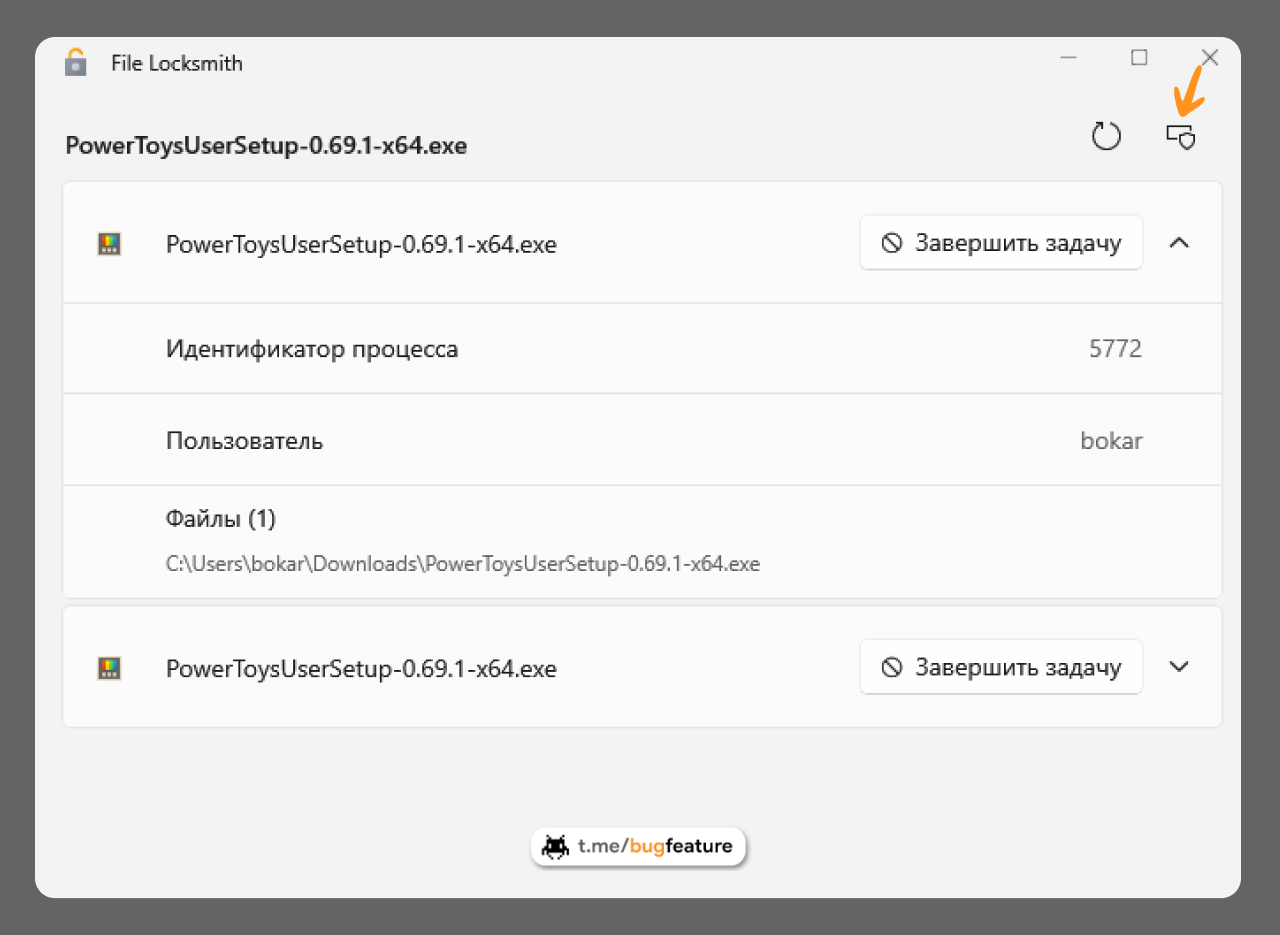This screenshot has height=935, width=1280.
Task: Click the C:\Users\bokar\Downloads file path
Action: 463,564
